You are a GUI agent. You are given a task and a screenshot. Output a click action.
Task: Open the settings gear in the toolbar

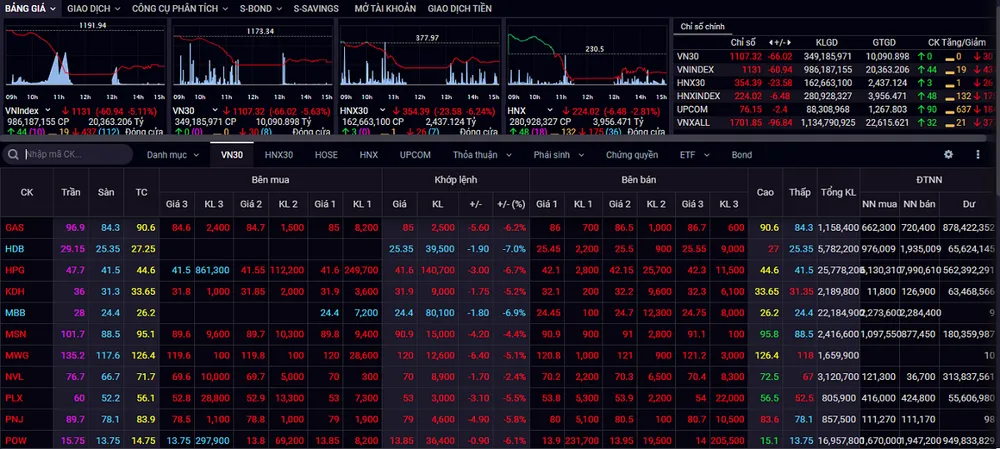tap(949, 155)
